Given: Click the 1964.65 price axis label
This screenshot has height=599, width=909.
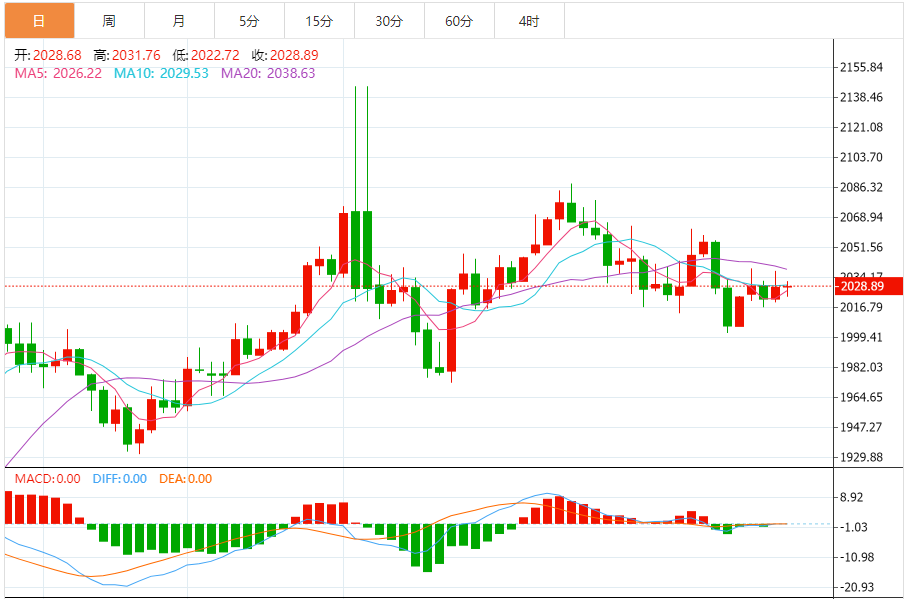Looking at the screenshot, I should click(861, 397).
